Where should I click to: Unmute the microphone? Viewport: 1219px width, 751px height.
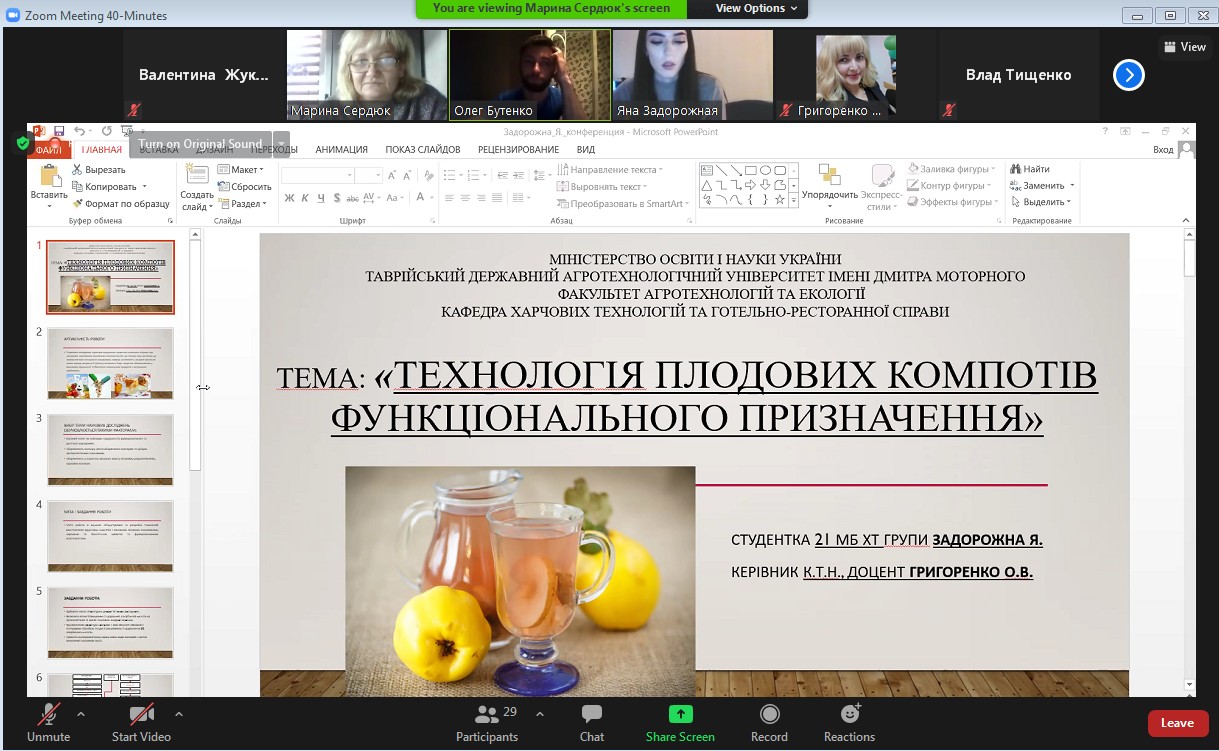(x=48, y=714)
